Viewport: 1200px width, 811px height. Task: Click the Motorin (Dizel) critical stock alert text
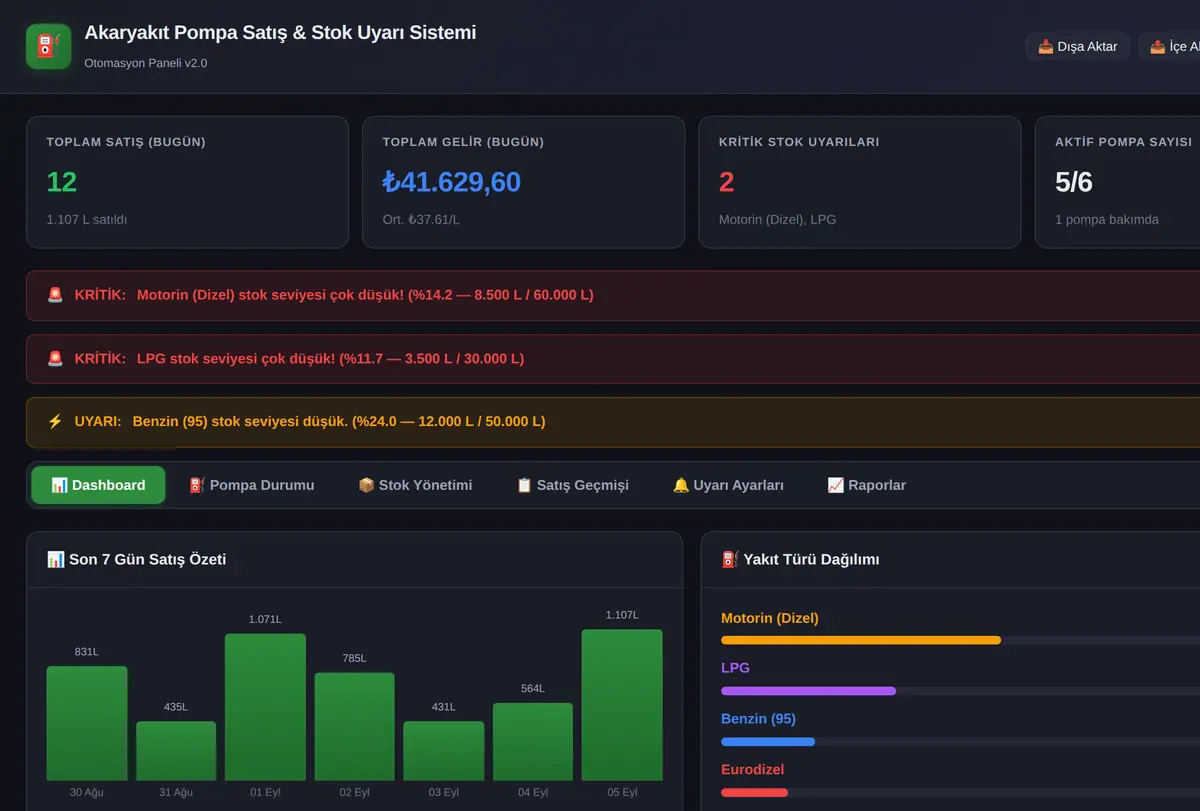(x=365, y=295)
